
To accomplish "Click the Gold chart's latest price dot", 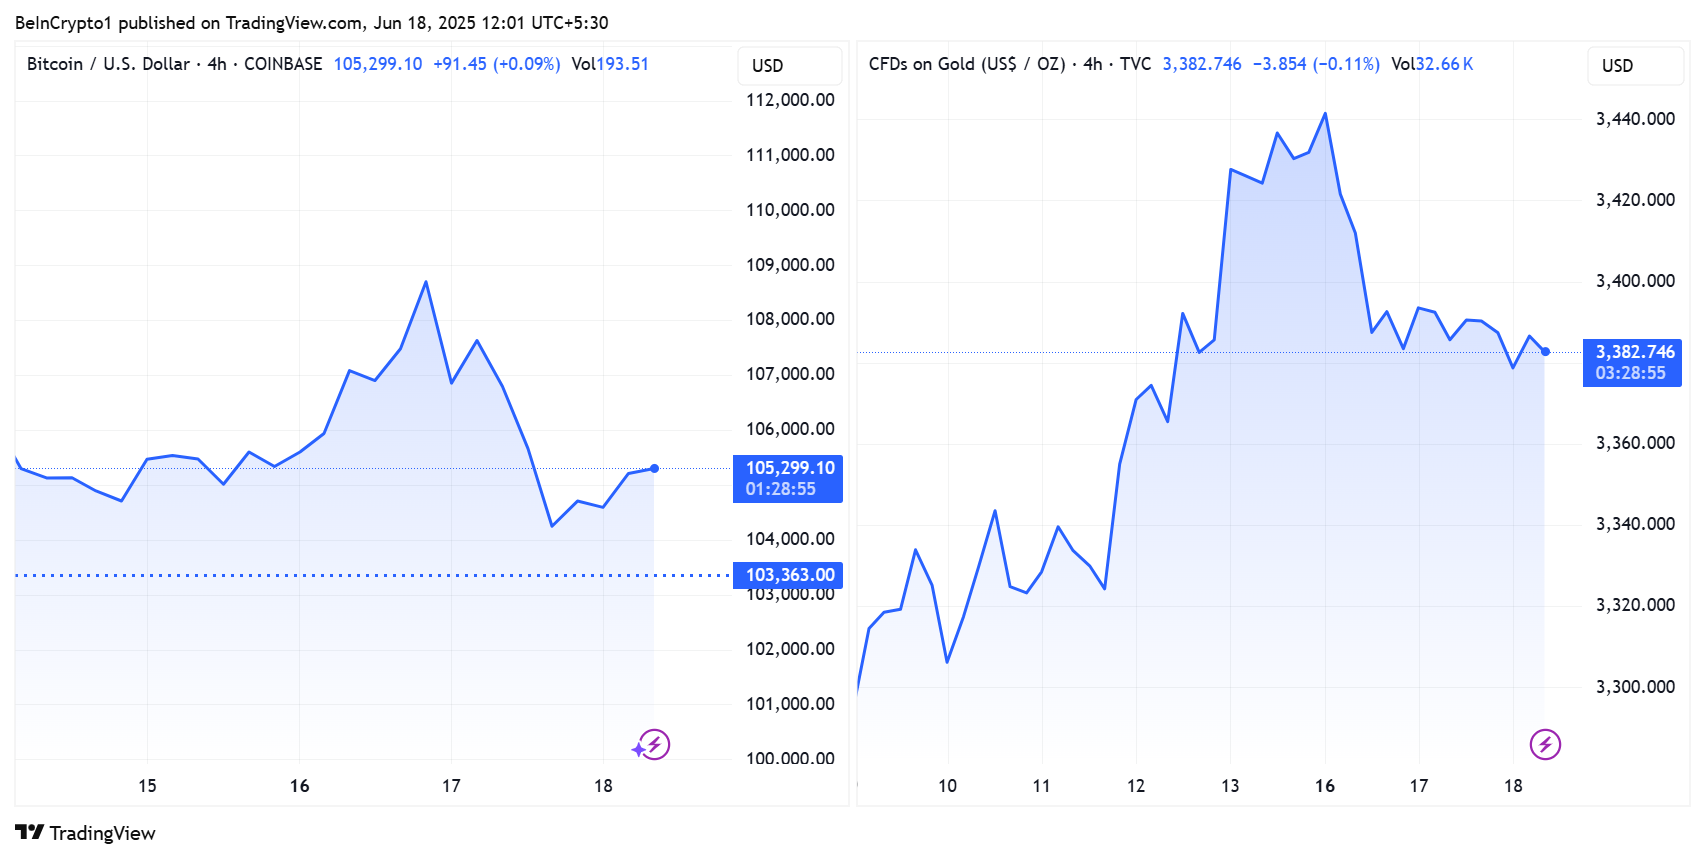I will click(1545, 352).
